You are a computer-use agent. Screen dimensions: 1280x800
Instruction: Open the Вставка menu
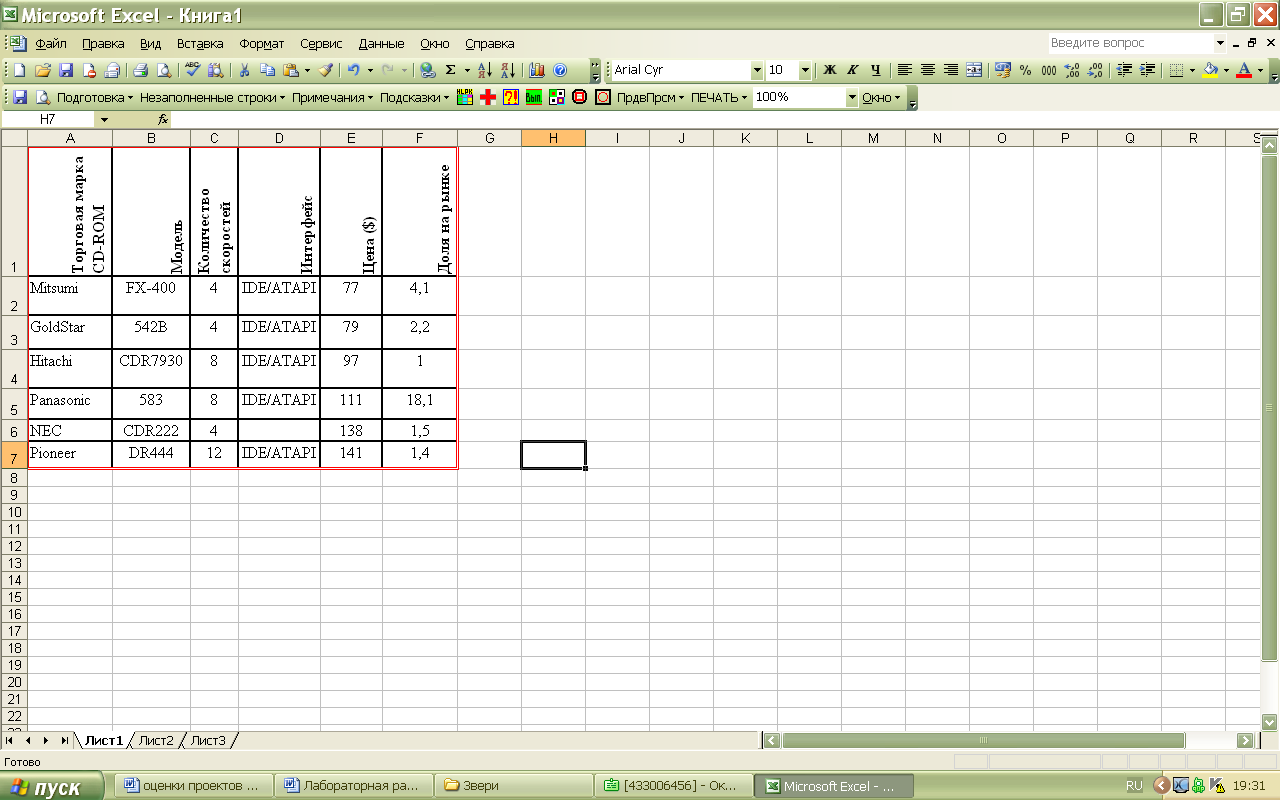pyautogui.click(x=200, y=43)
